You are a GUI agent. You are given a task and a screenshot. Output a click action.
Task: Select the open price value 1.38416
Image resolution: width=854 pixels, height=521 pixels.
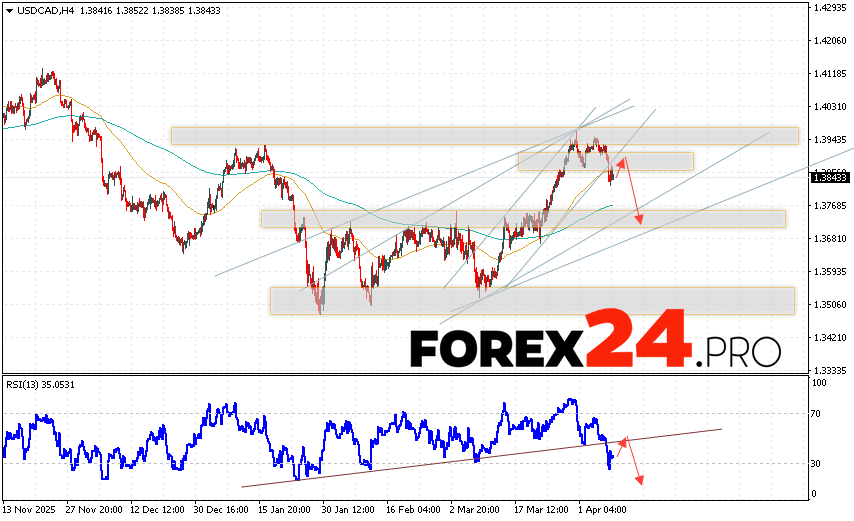coord(96,11)
